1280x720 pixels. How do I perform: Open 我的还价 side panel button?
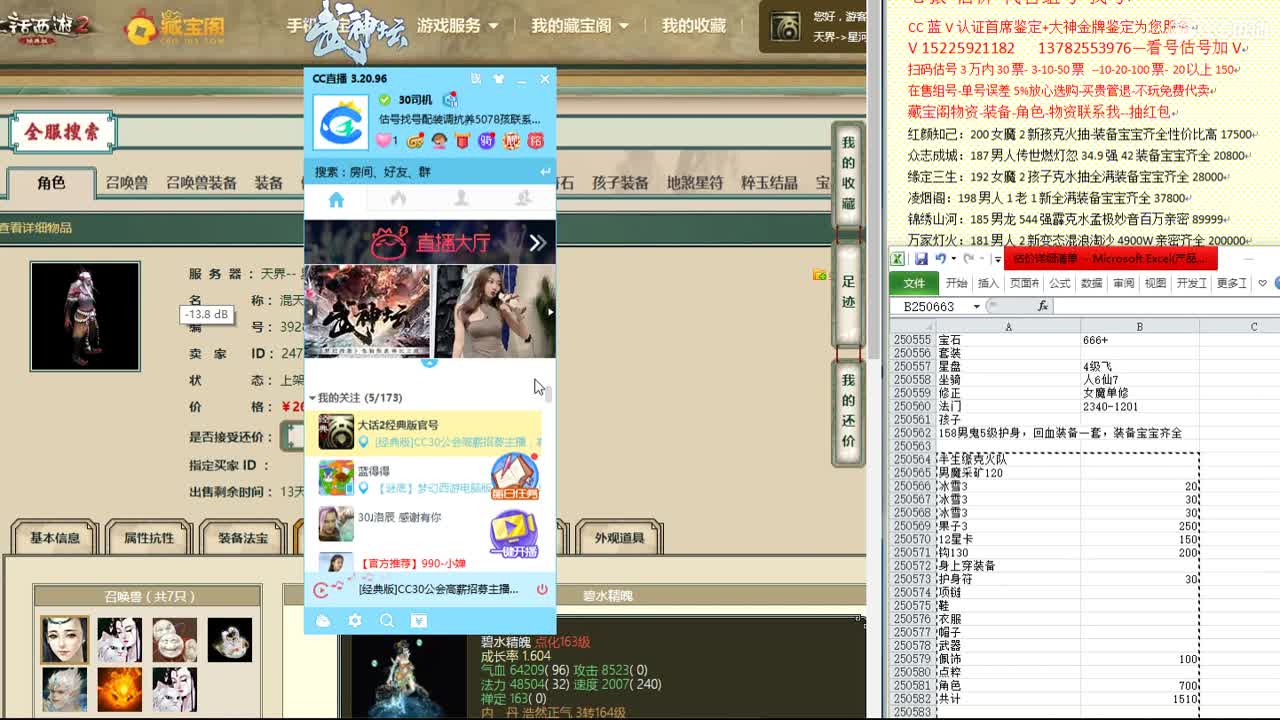(x=848, y=411)
